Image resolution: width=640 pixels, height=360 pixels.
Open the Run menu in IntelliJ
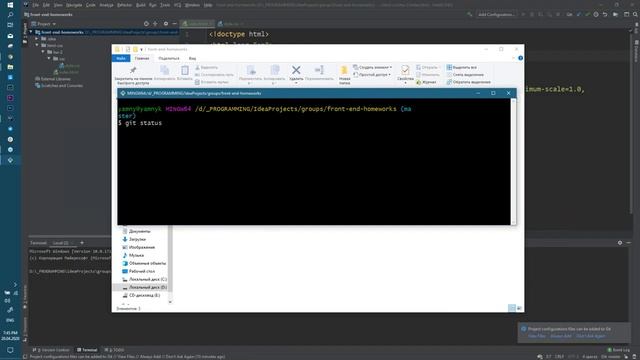pos(153,5)
